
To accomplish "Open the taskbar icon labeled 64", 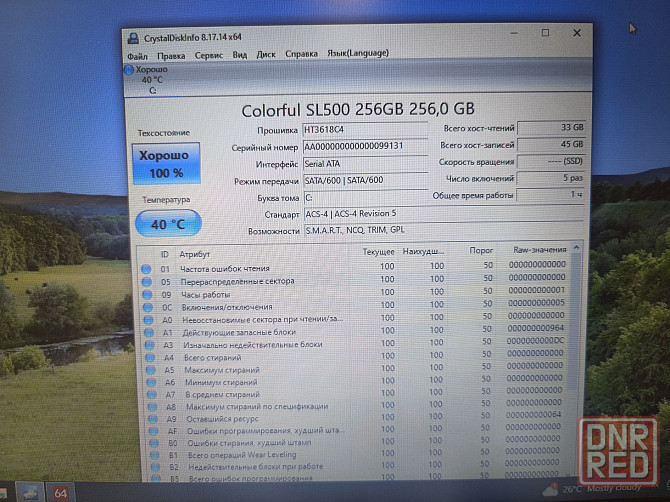I will 60,493.
